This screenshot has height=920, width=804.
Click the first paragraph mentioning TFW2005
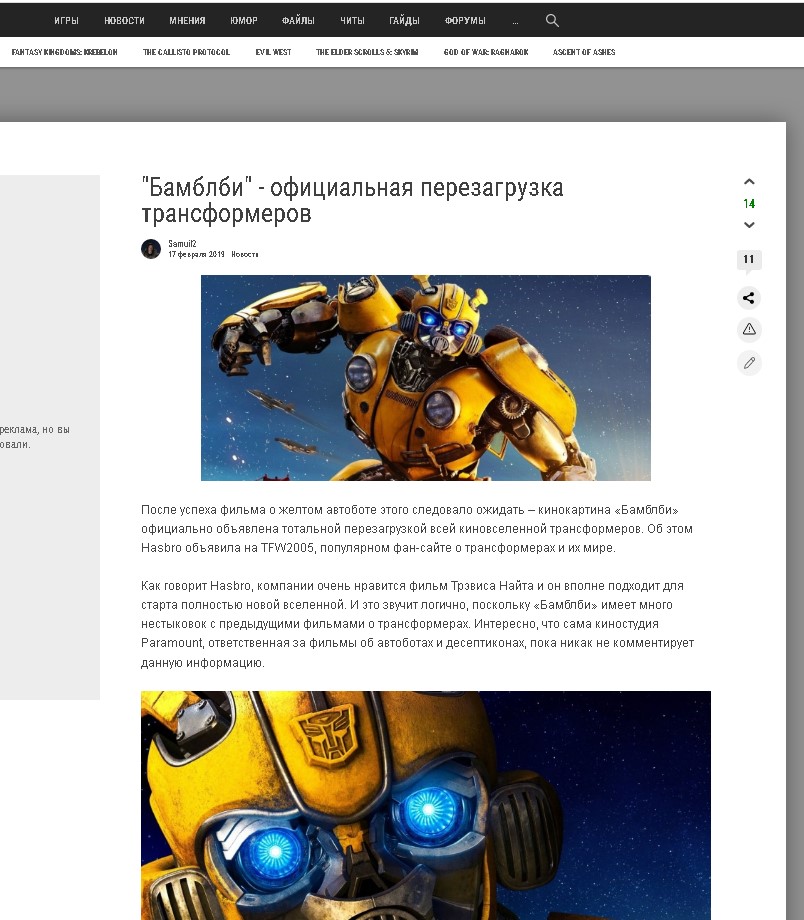click(x=417, y=529)
